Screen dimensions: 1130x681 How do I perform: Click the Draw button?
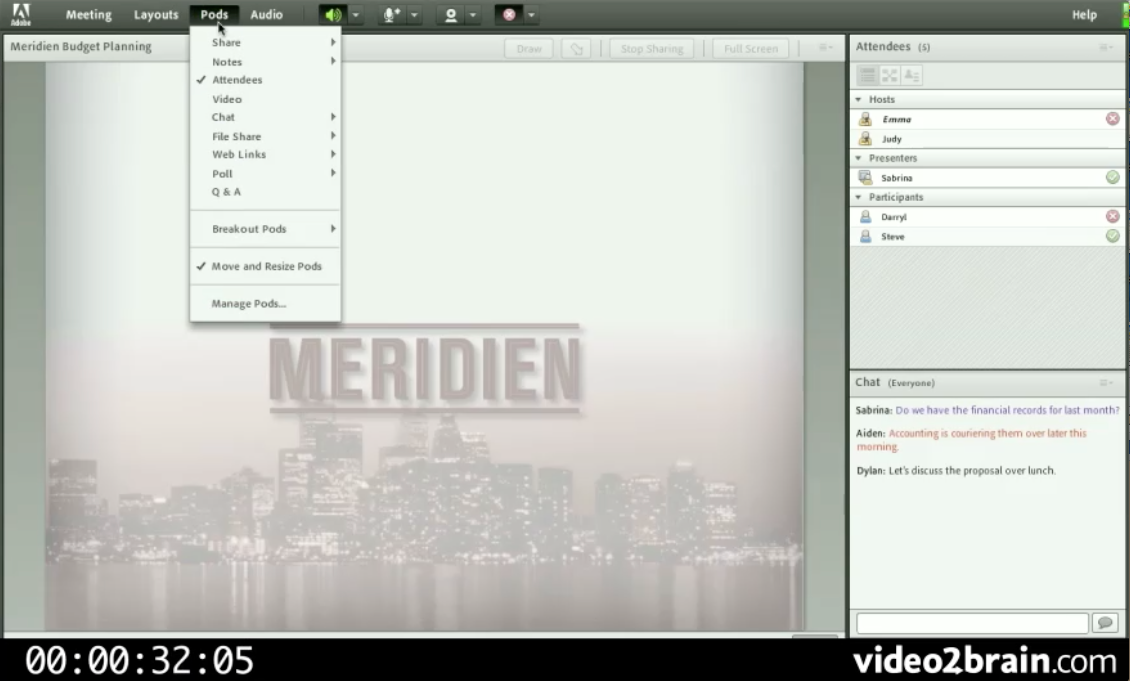click(x=529, y=49)
